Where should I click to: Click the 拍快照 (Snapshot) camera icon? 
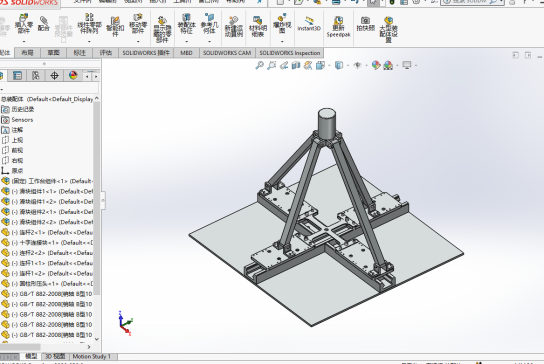point(365,24)
